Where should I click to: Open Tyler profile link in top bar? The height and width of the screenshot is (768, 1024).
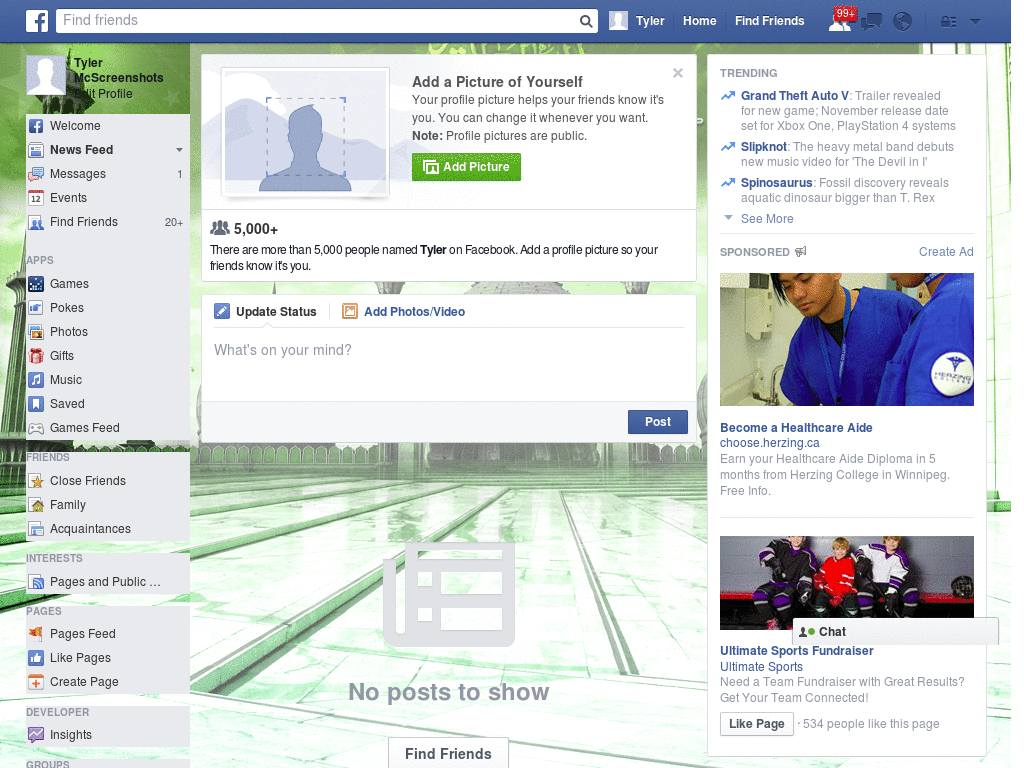(650, 21)
